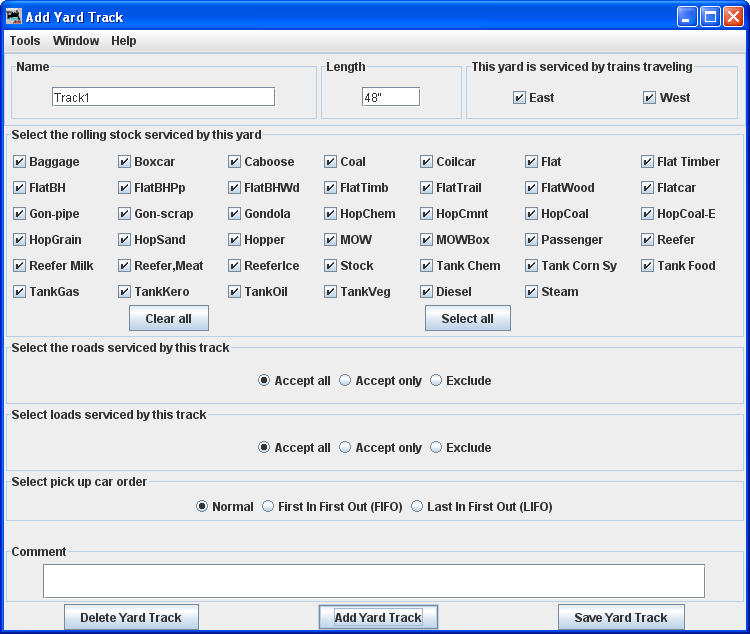Viewport: 750px width, 634px height.
Task: Toggle the Caboose checkbox
Action: [235, 162]
